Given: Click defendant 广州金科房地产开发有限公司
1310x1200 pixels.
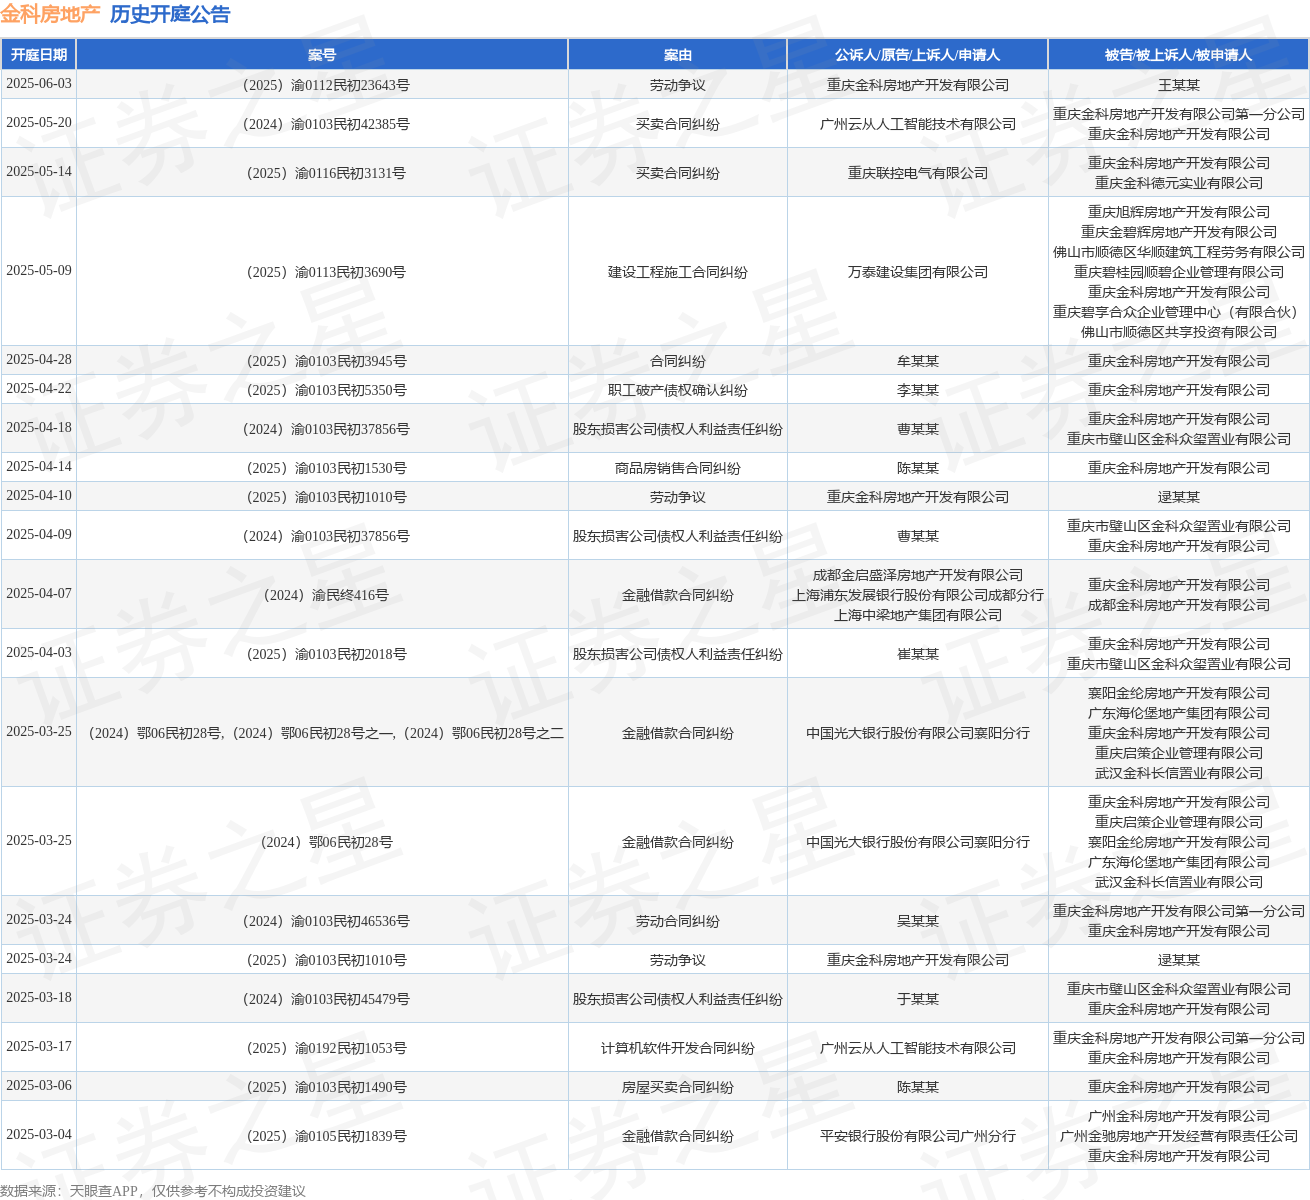Looking at the screenshot, I should coord(1179,1116).
